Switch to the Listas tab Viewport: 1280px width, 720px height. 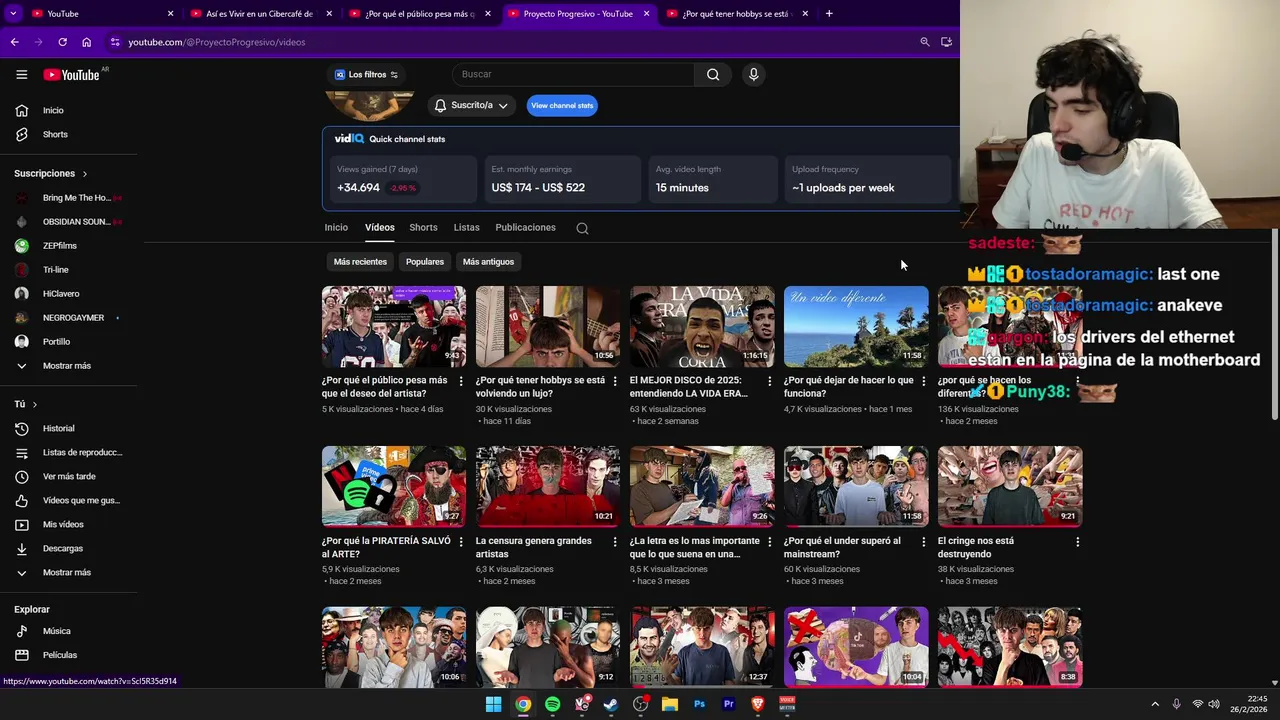[466, 227]
